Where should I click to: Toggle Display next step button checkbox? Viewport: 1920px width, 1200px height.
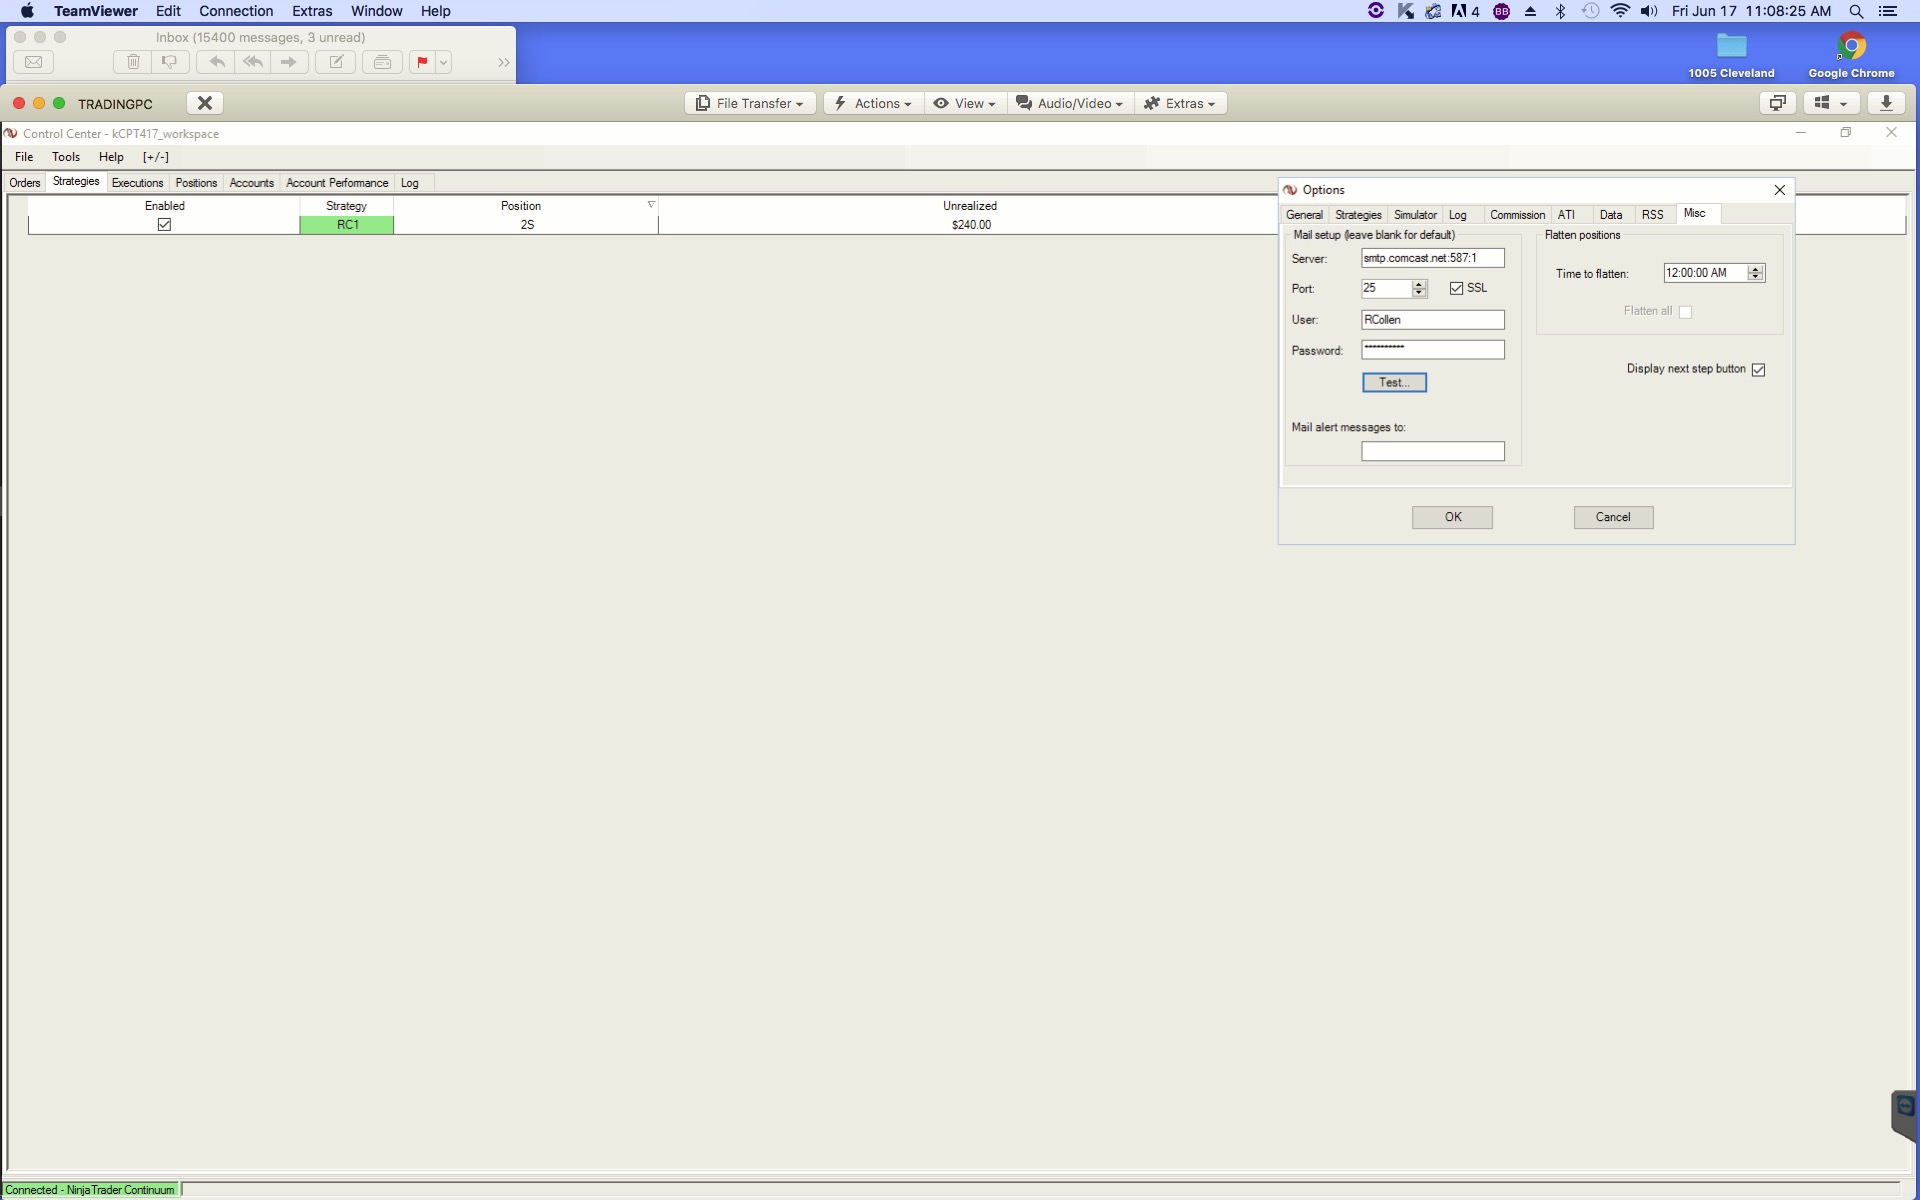pyautogui.click(x=1758, y=370)
